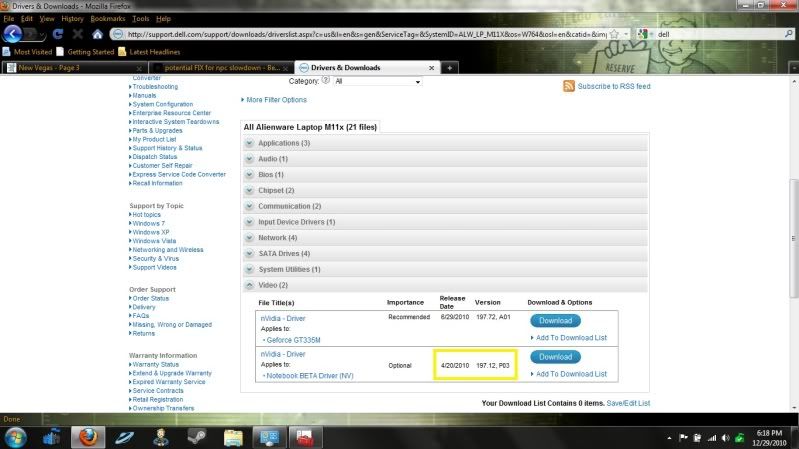Open the red toolbox taskbar icon

305,437
